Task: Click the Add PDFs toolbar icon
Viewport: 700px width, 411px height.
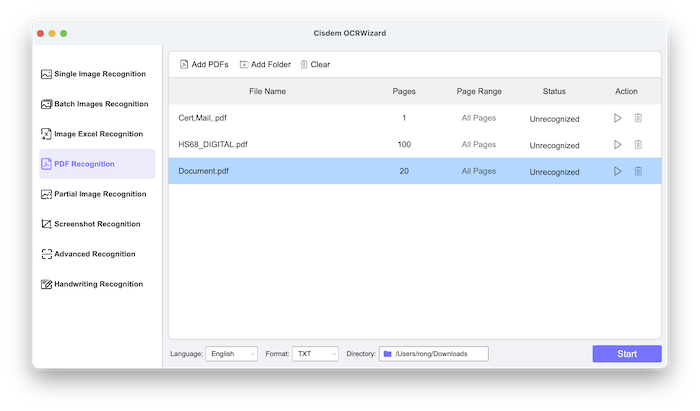Action: [x=184, y=64]
